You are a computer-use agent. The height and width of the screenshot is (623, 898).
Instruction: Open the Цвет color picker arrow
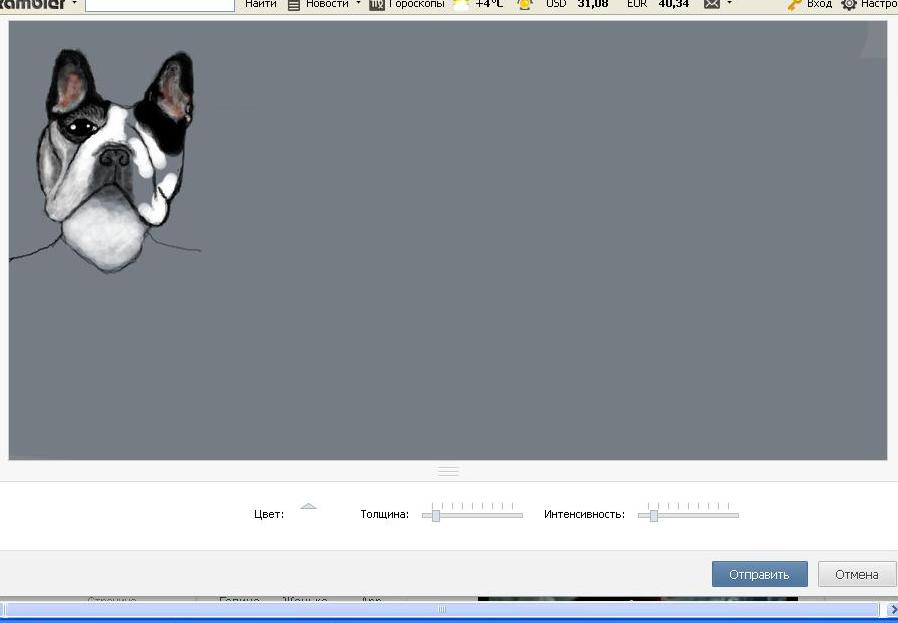308,506
